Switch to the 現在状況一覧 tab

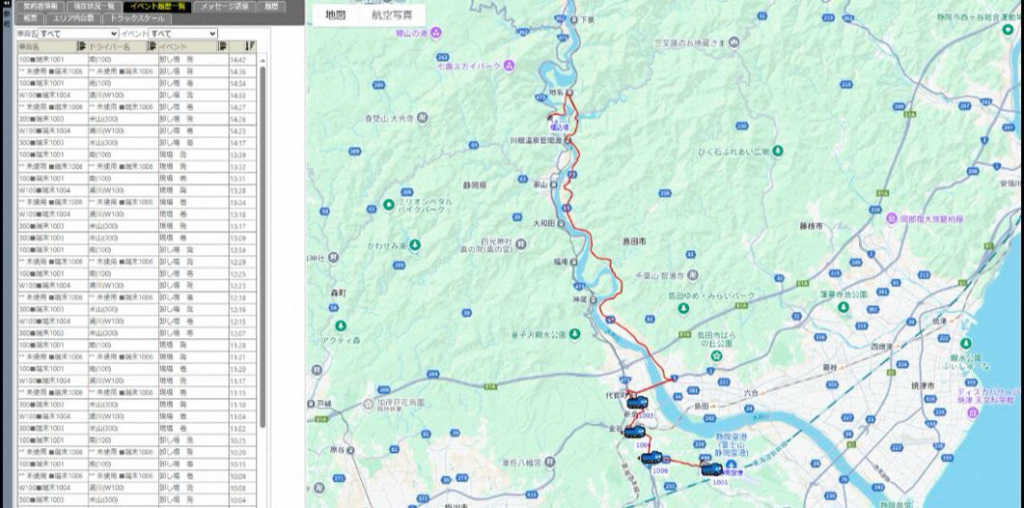[x=94, y=7]
